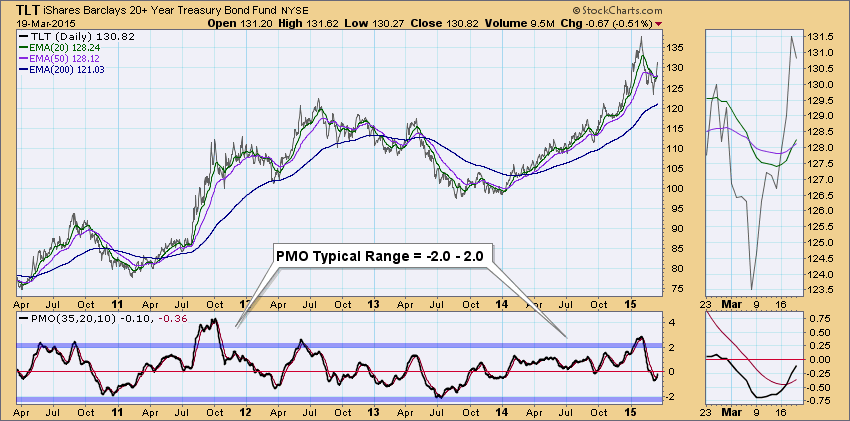Screen dimensions: 850x421
Task: Click the 135 price axis label on main chart
Action: coord(675,48)
